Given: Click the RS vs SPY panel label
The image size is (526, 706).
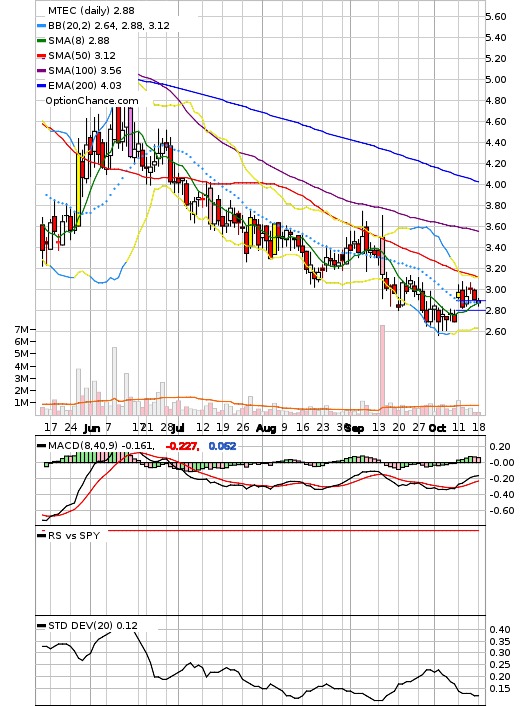Looking at the screenshot, I should tap(73, 536).
